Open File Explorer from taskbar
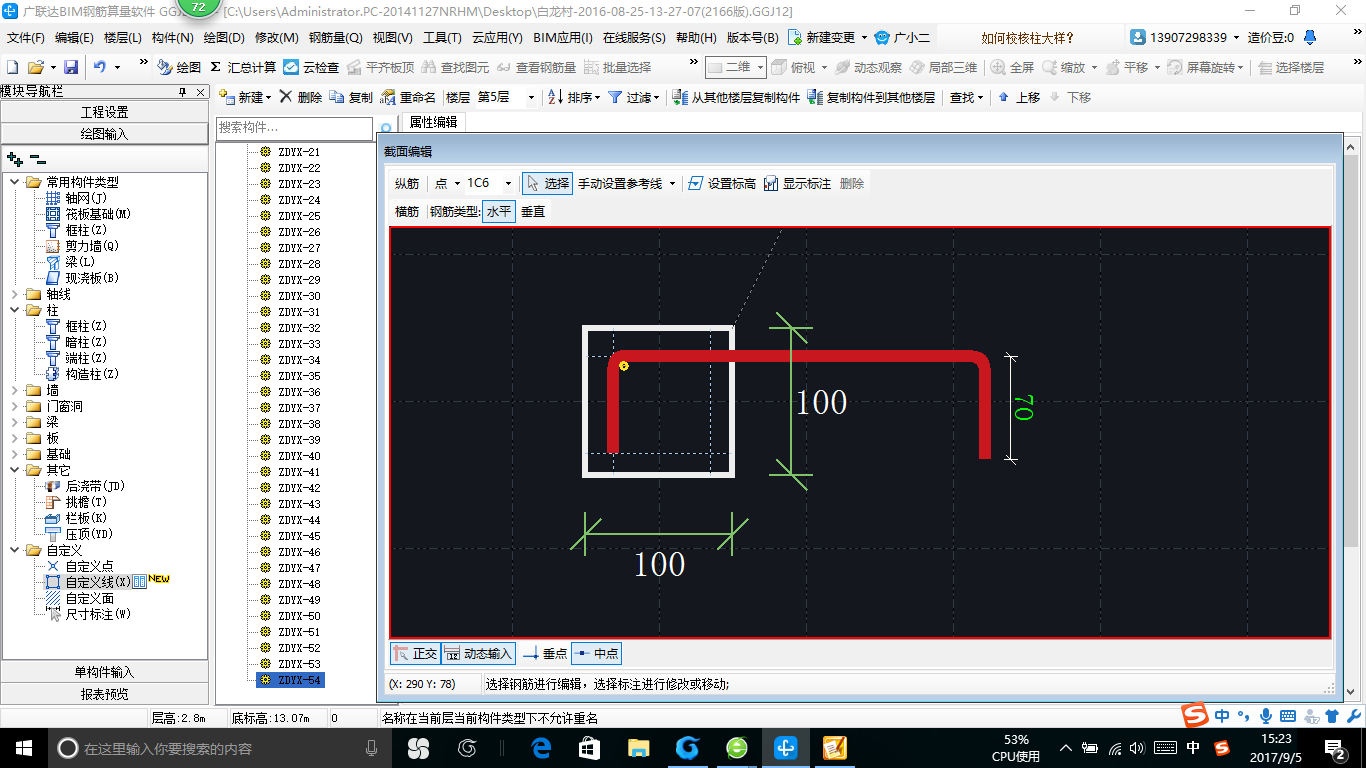1366x768 pixels. [638, 747]
